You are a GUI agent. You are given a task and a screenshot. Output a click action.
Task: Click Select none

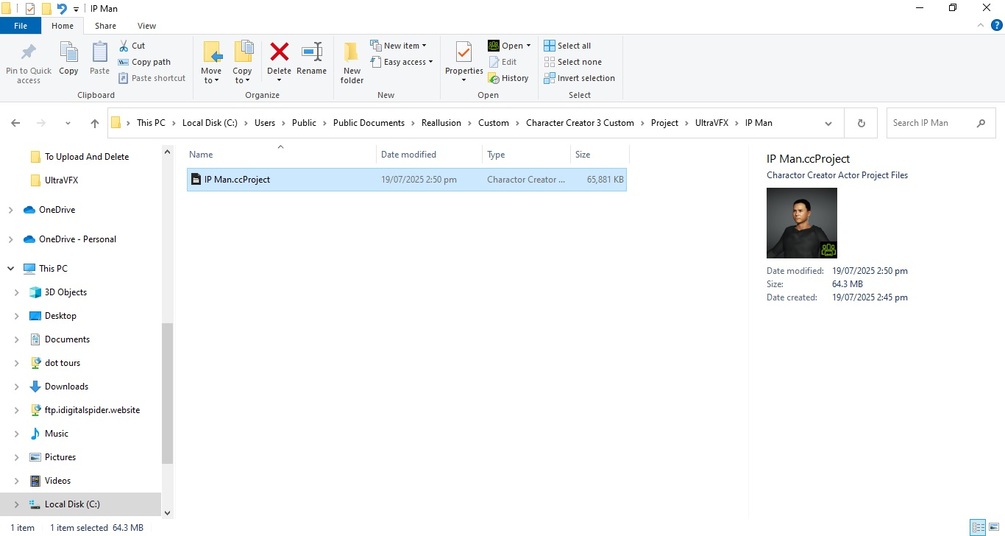573,62
